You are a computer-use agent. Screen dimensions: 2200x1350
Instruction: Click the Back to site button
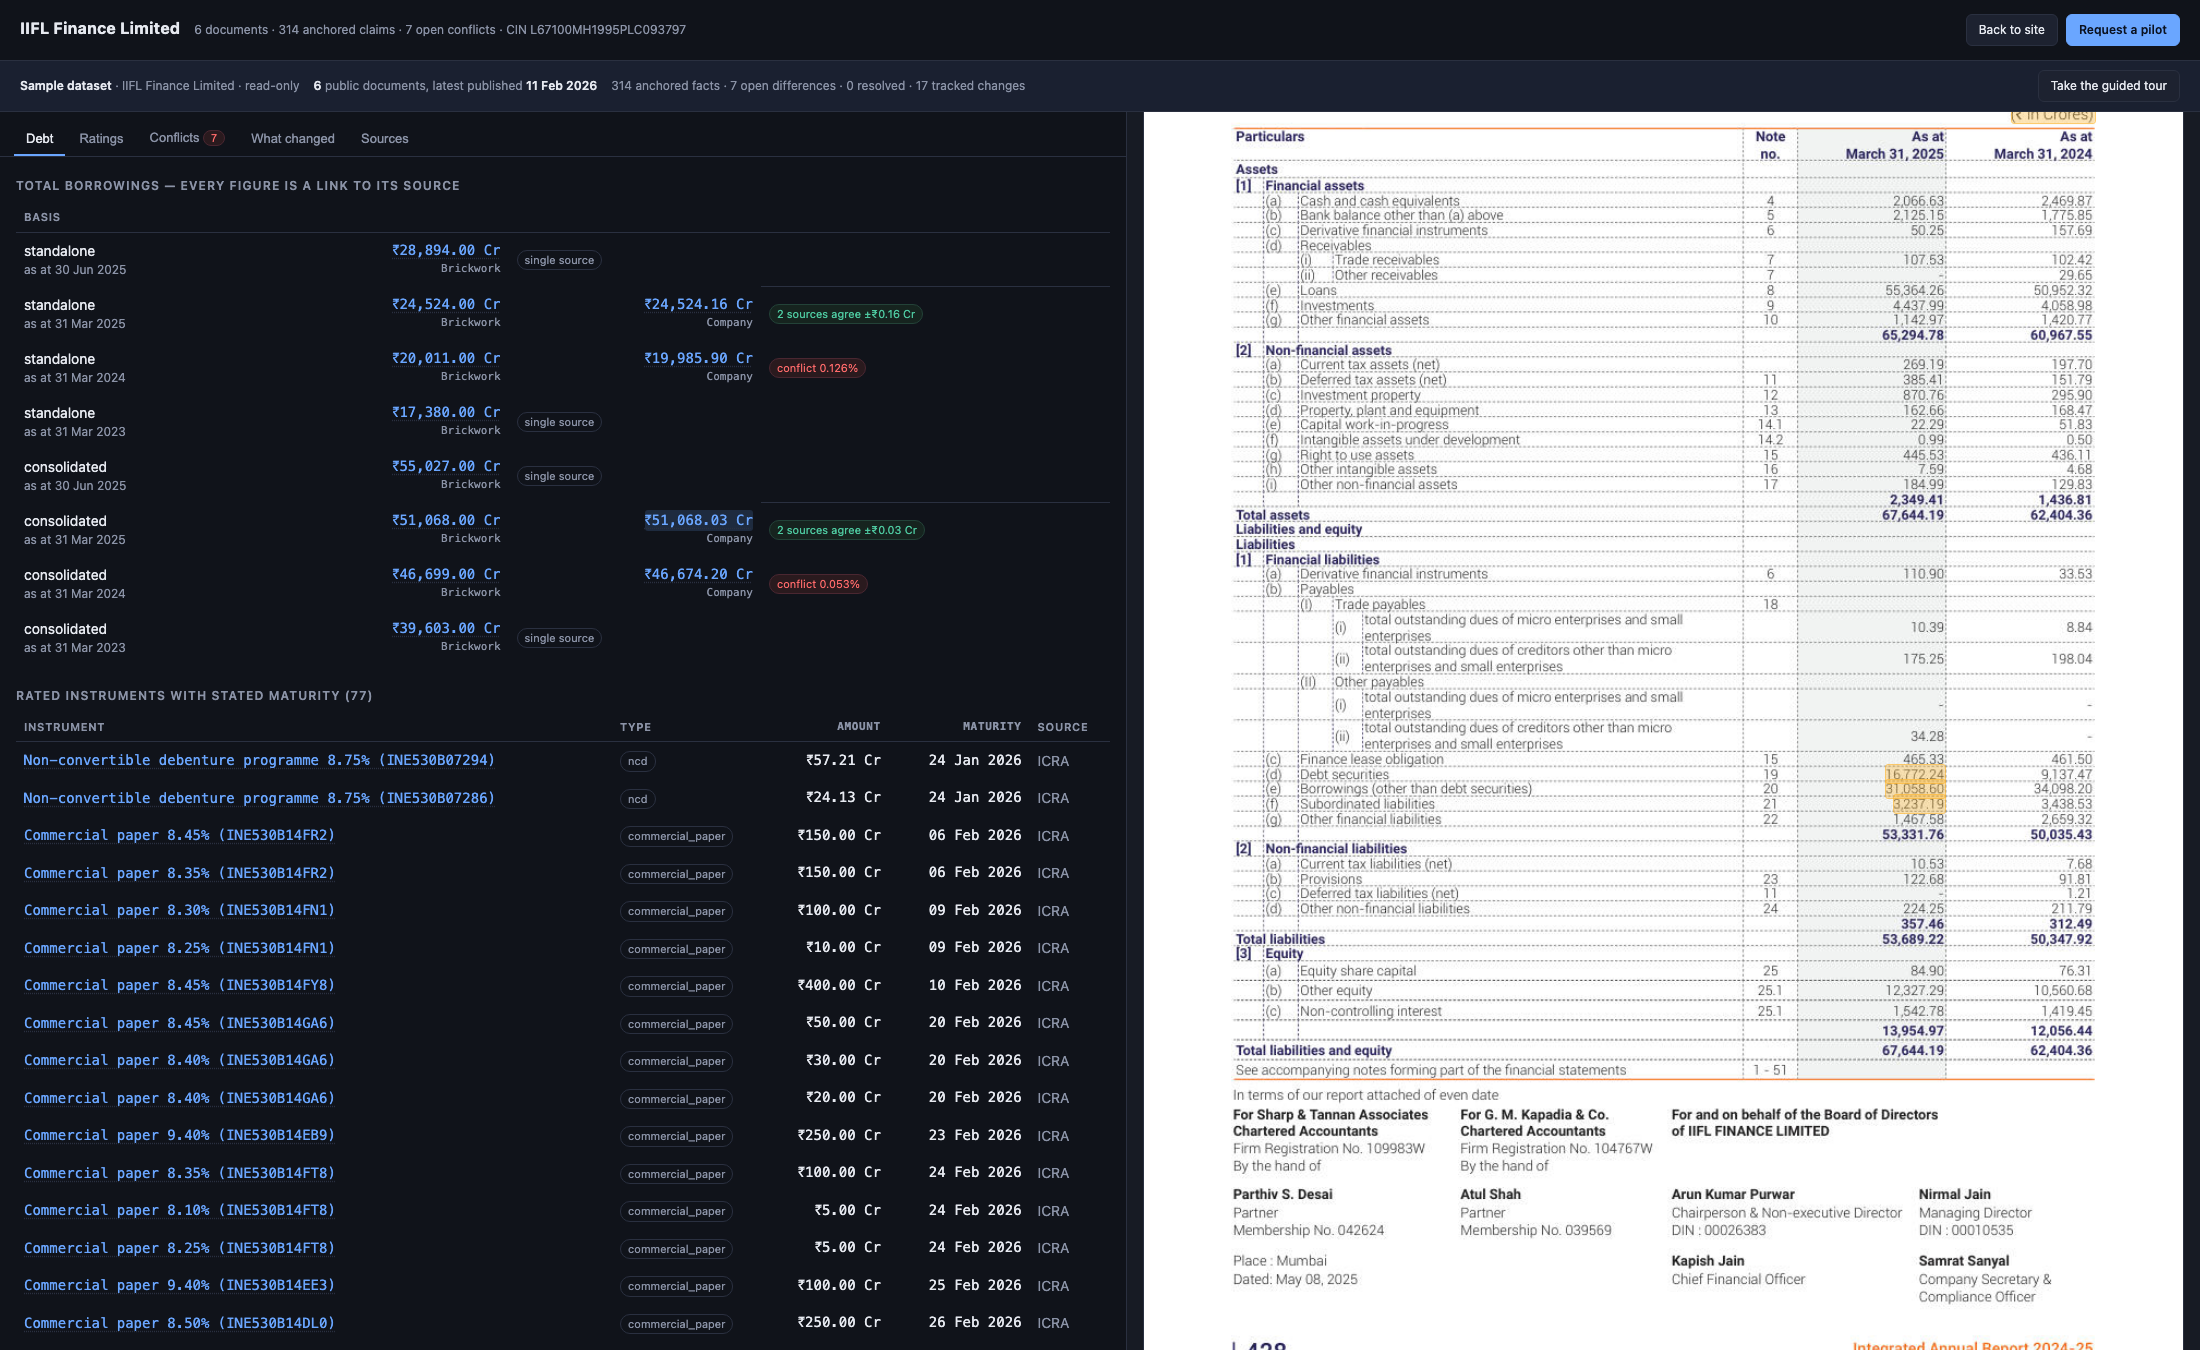[x=2011, y=30]
